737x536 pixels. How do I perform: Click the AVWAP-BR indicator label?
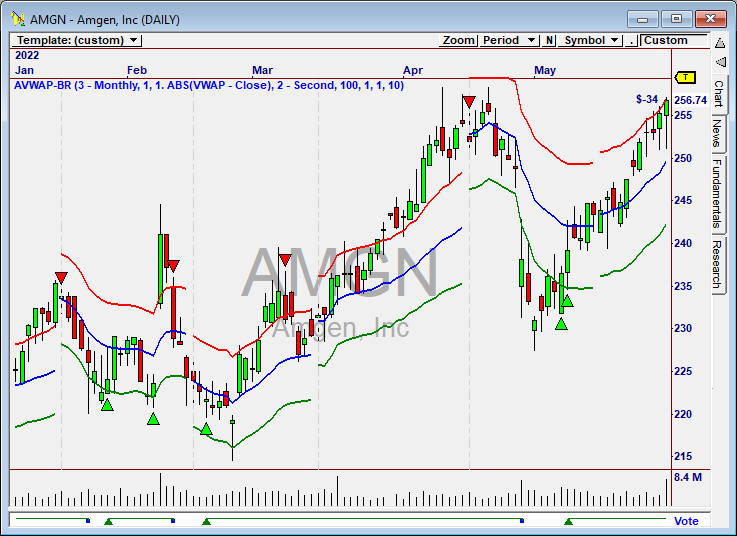[x=209, y=85]
